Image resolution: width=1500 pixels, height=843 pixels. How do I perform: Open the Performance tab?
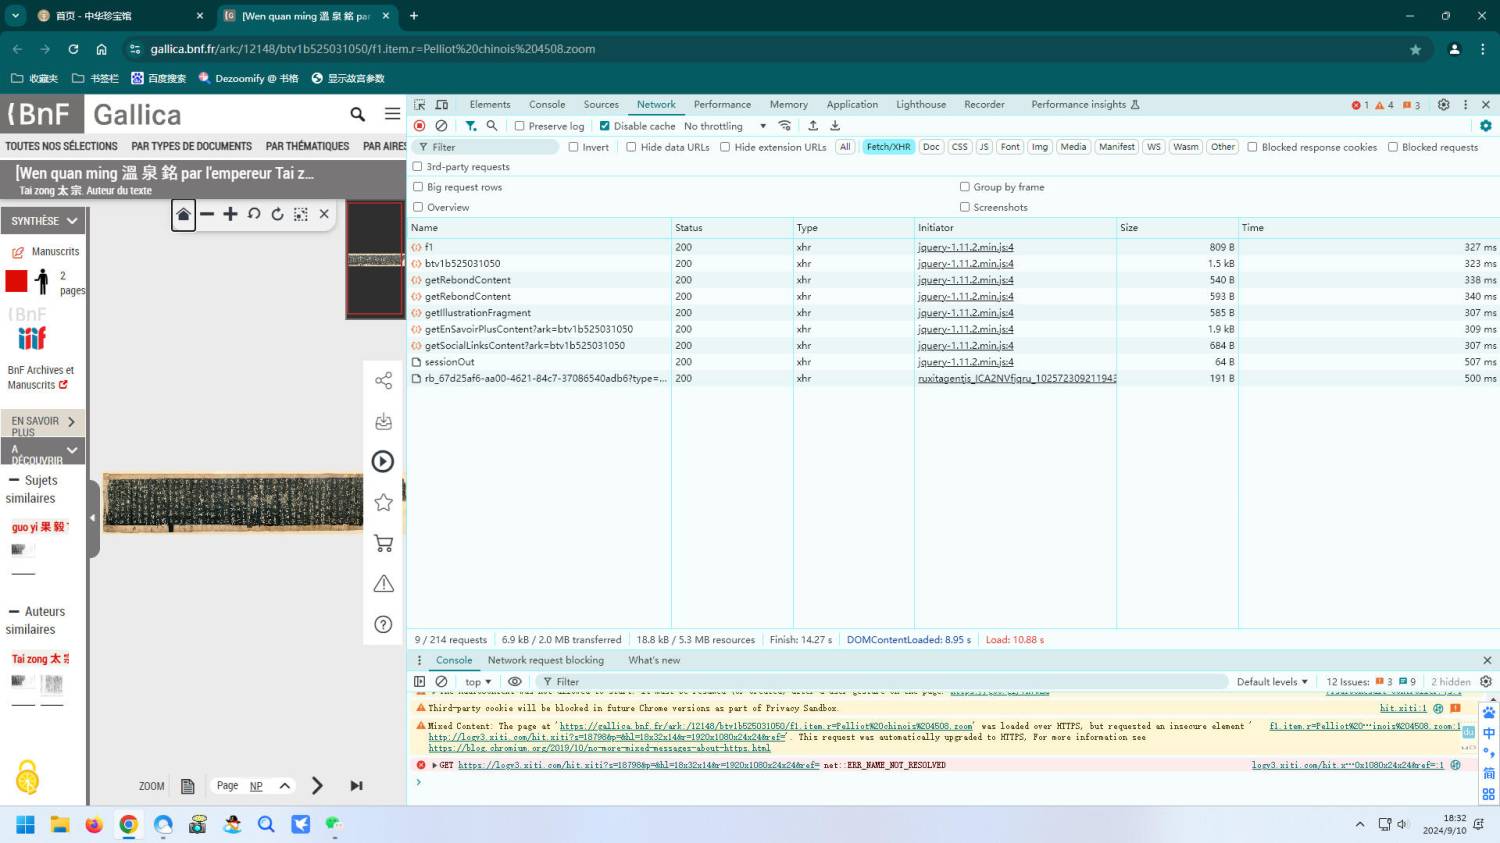722,104
